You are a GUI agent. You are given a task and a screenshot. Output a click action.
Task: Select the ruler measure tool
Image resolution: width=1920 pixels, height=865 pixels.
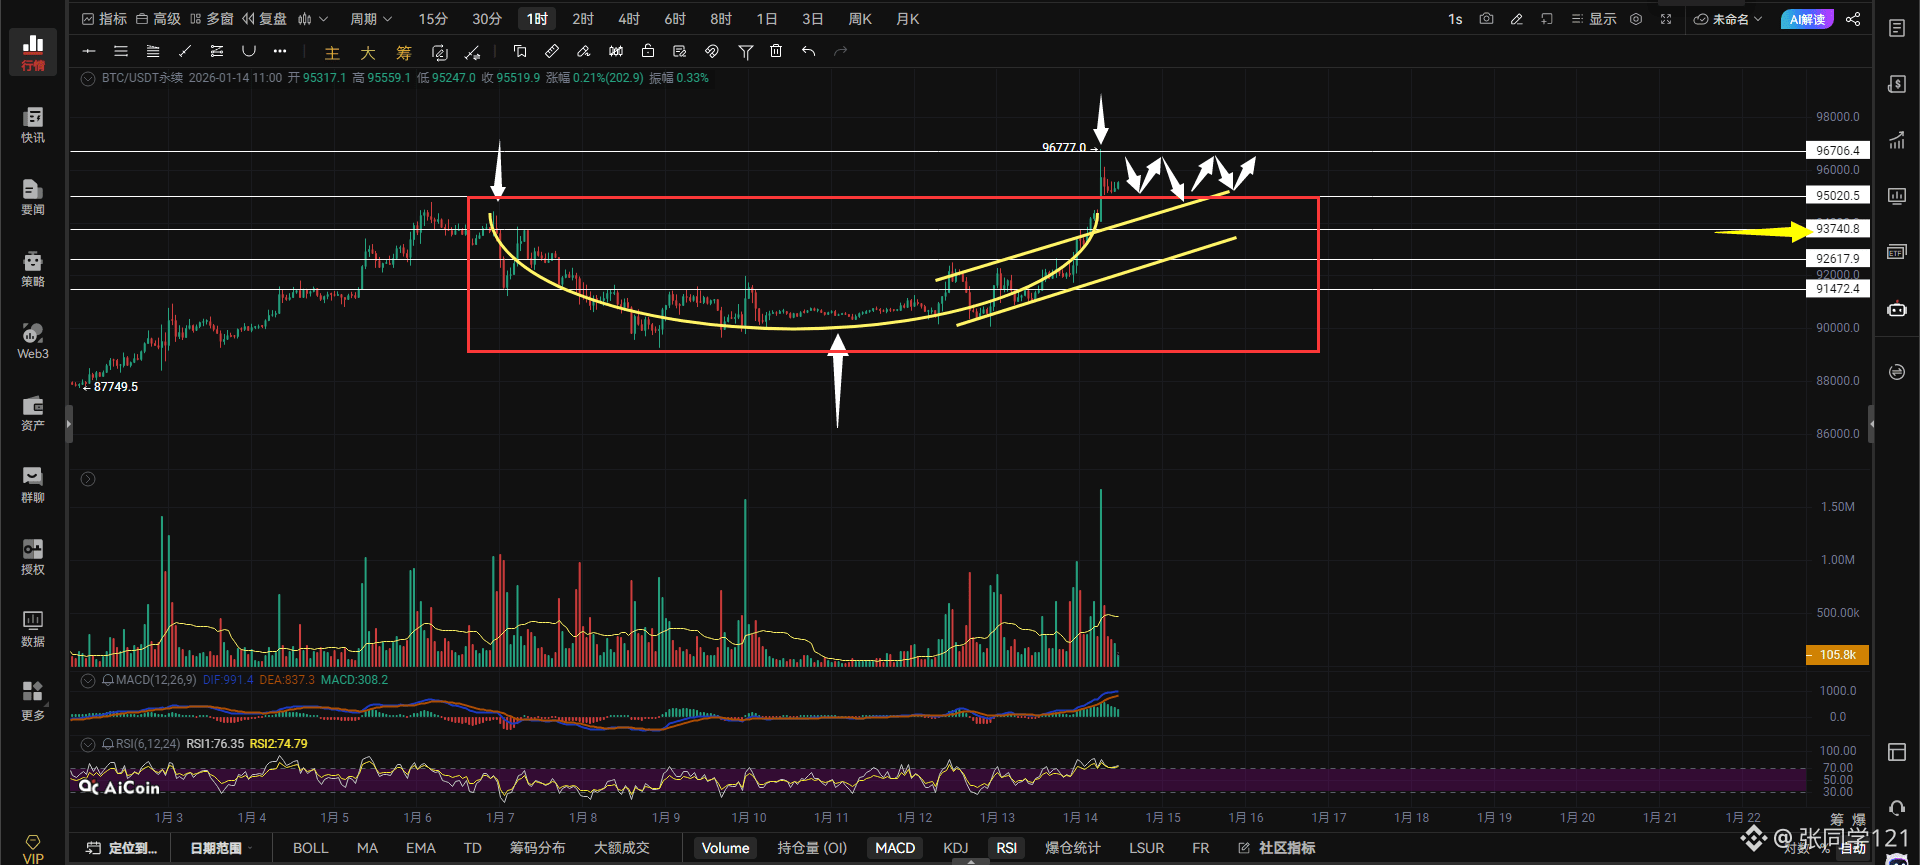point(552,51)
